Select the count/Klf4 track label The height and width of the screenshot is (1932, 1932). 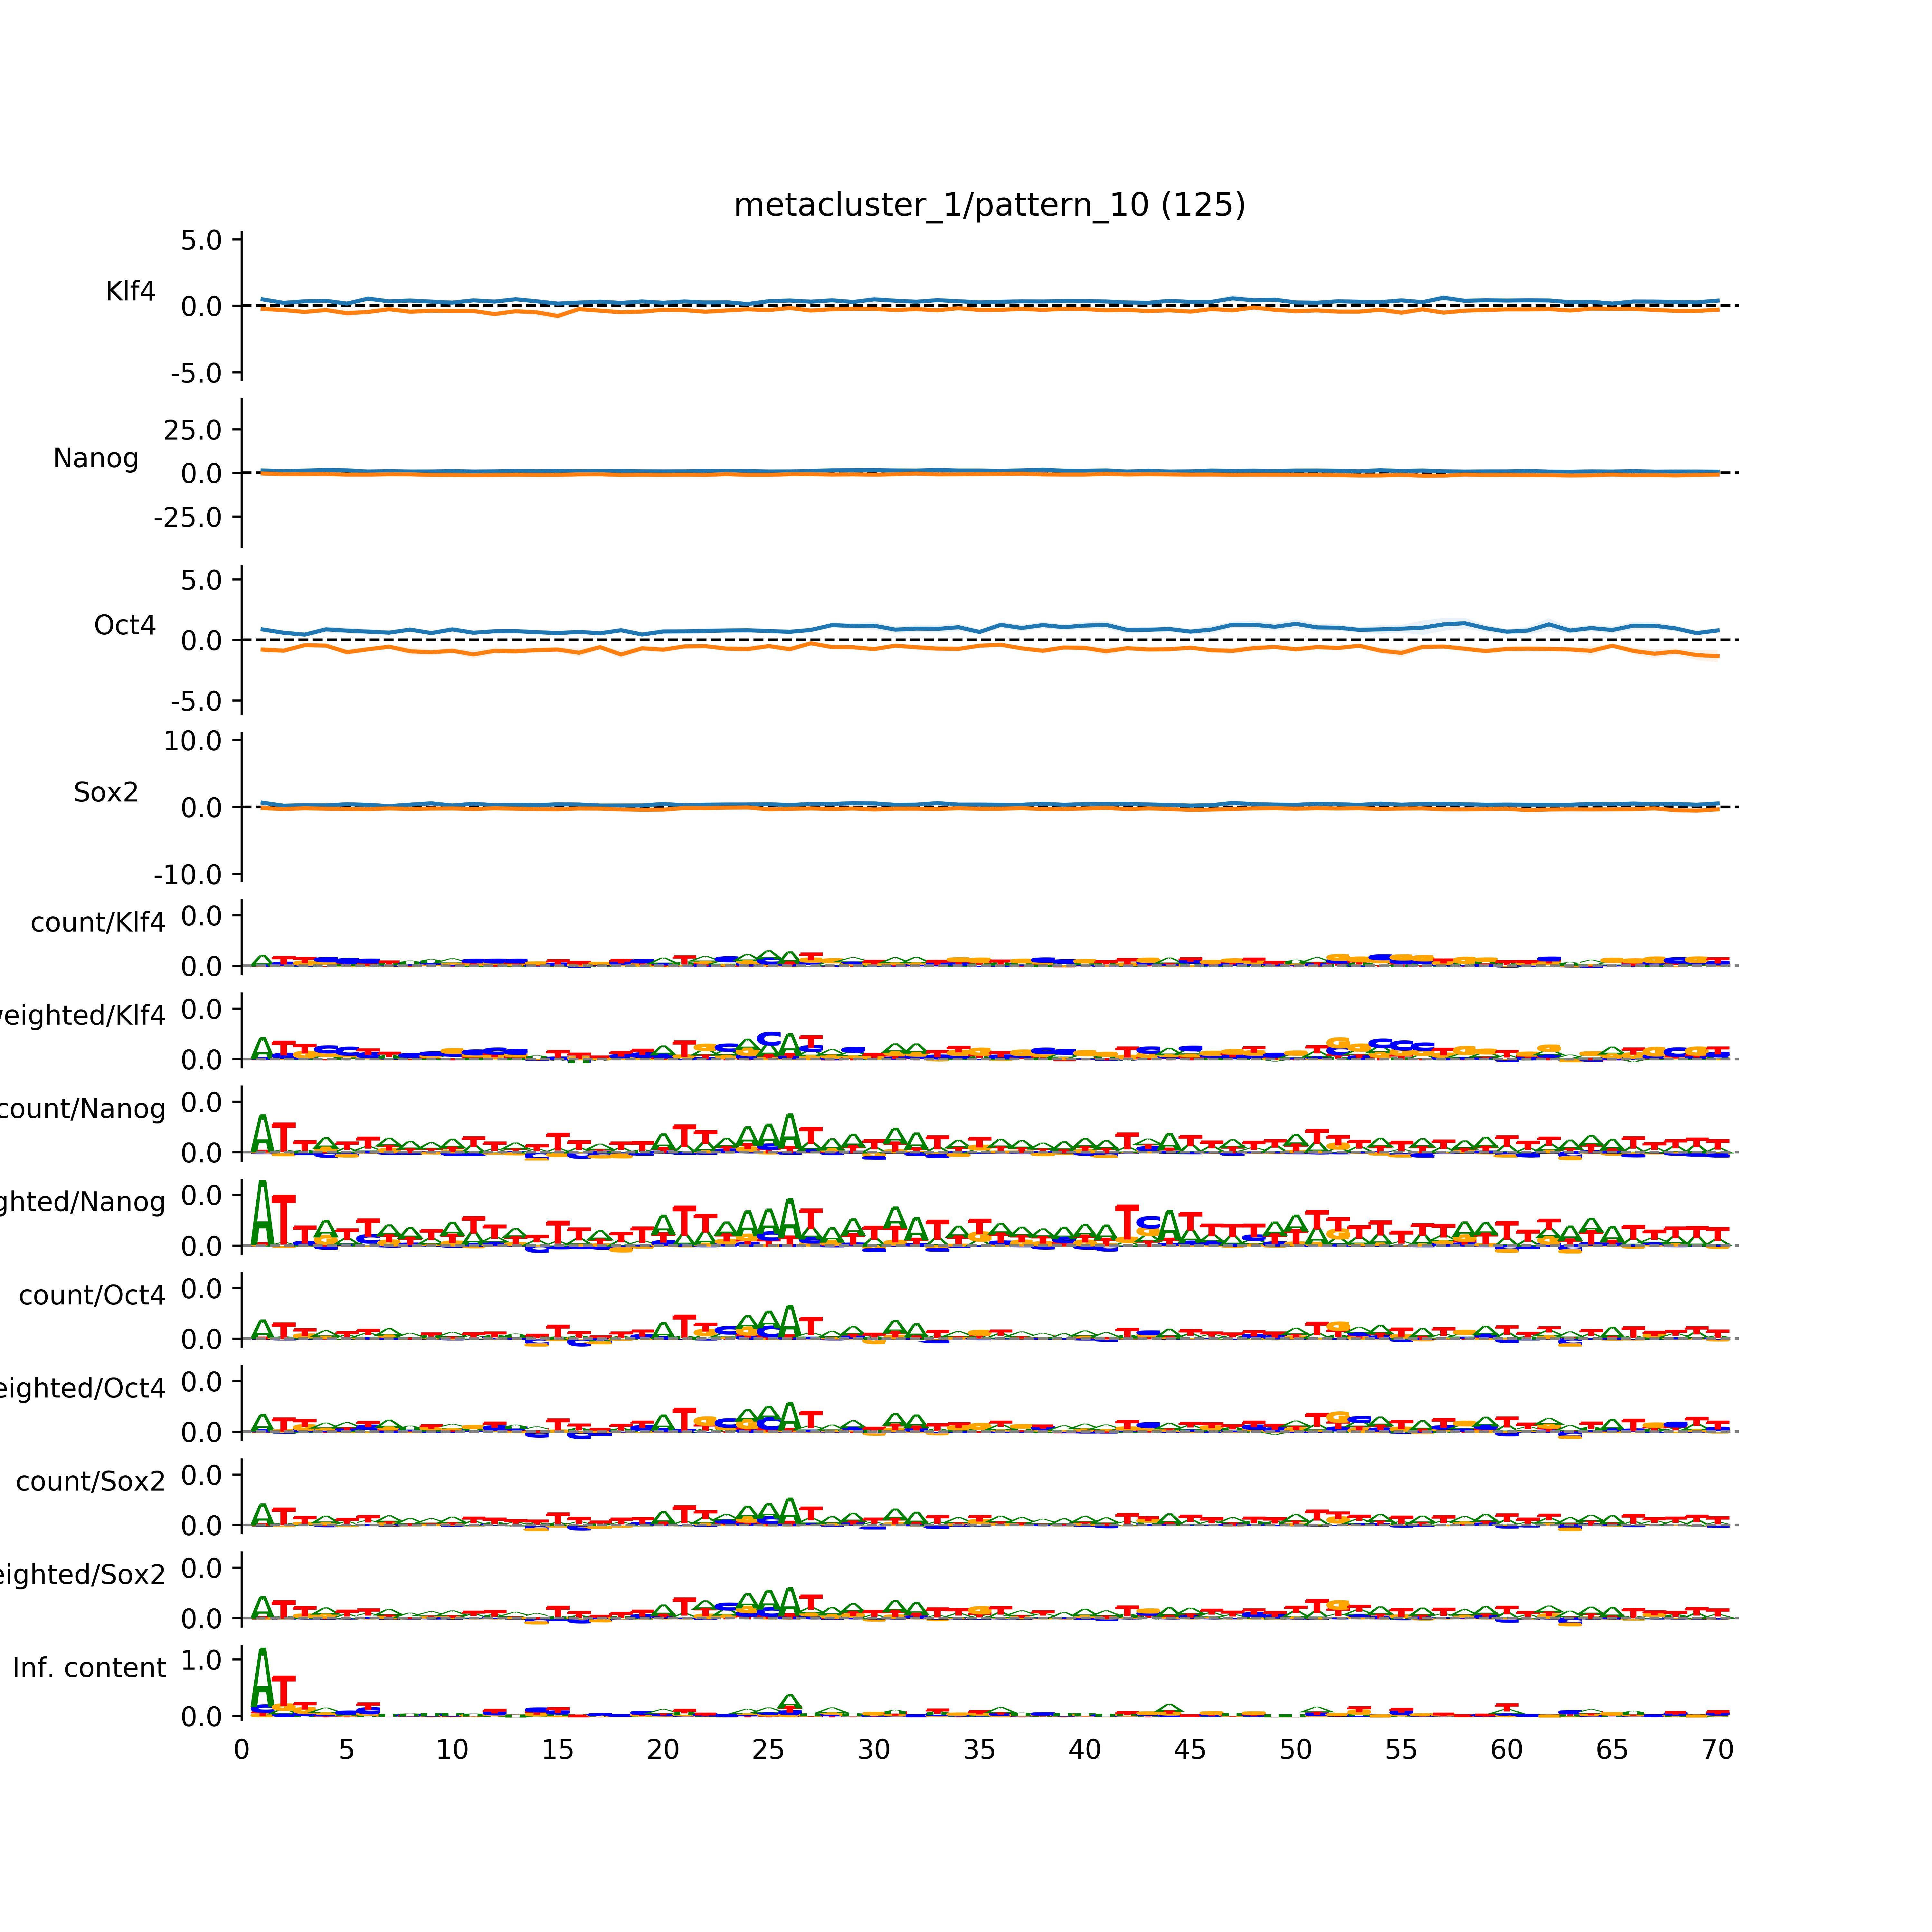point(98,922)
